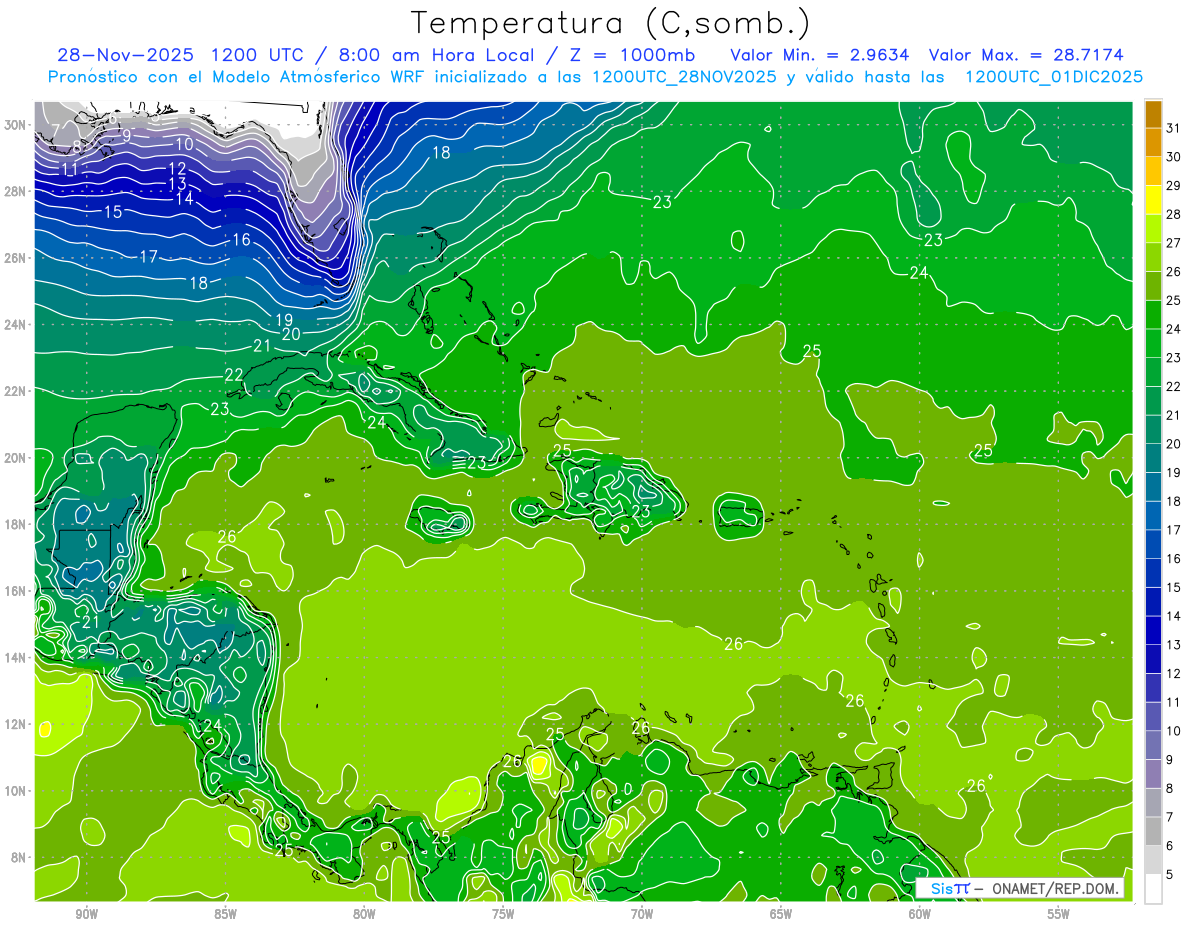Click the '70W' longitude axis label
The width and height of the screenshot is (1200, 927).
642,914
